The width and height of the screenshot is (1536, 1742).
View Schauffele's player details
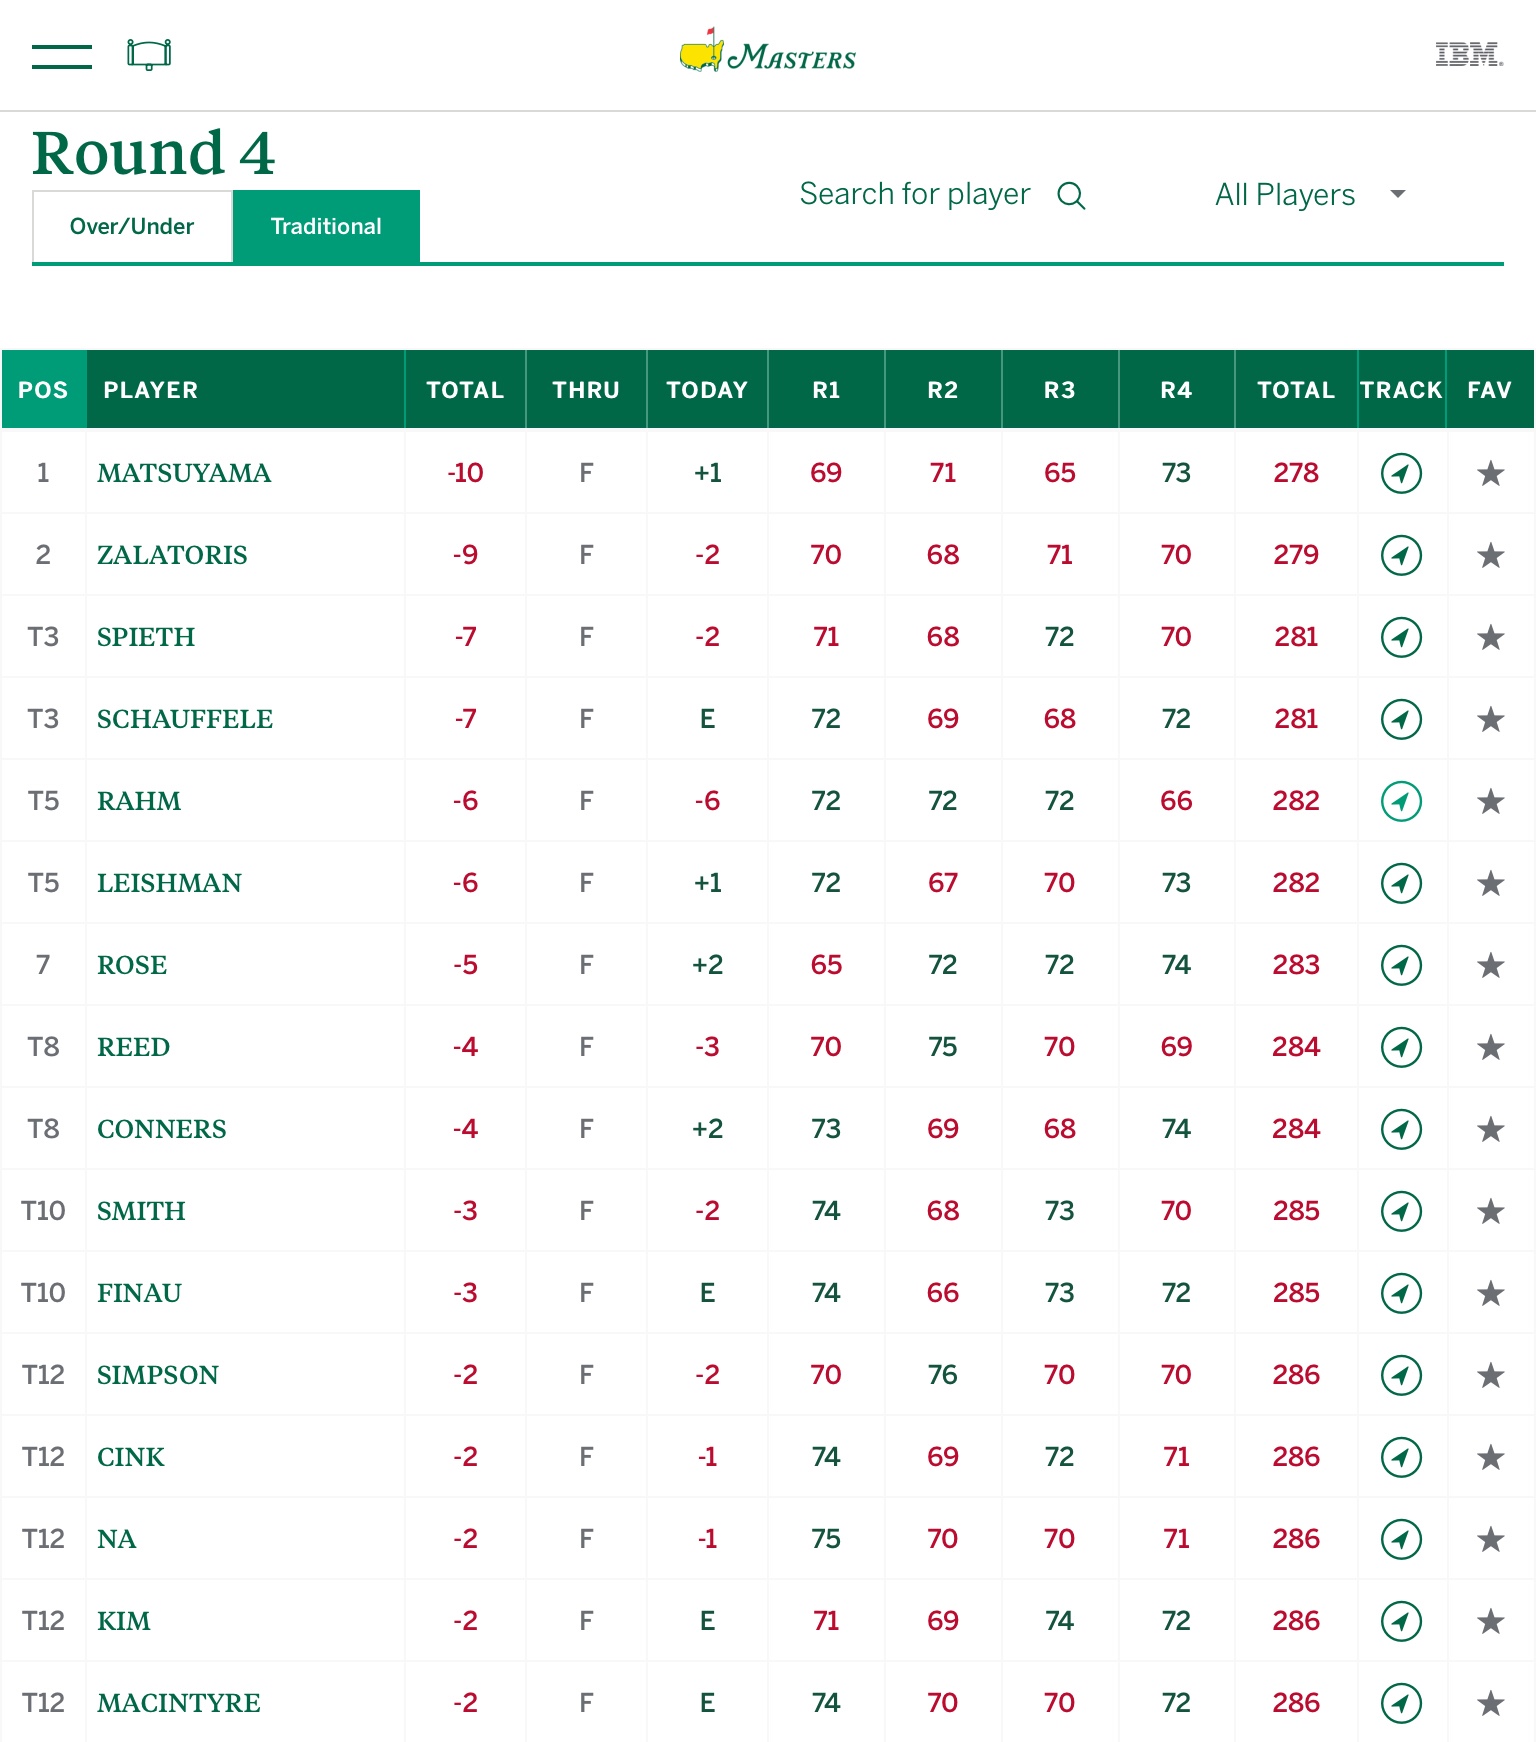coord(184,719)
